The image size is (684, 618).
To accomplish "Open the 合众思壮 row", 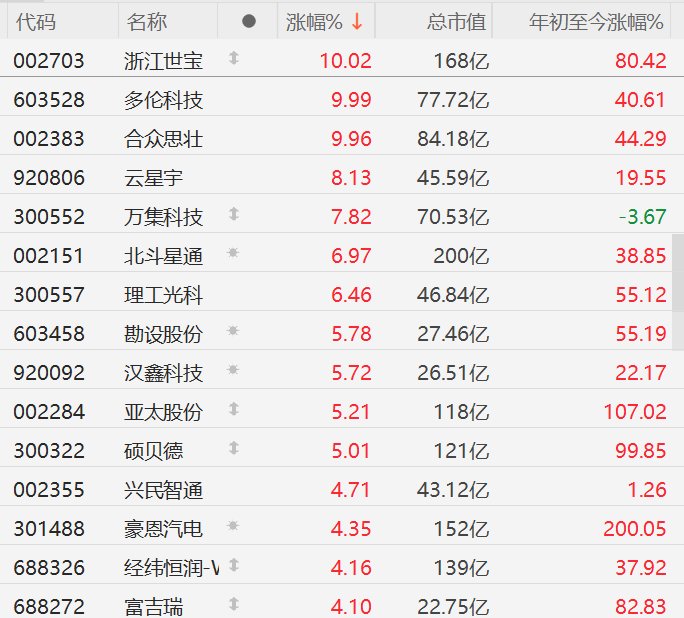I will pos(163,139).
